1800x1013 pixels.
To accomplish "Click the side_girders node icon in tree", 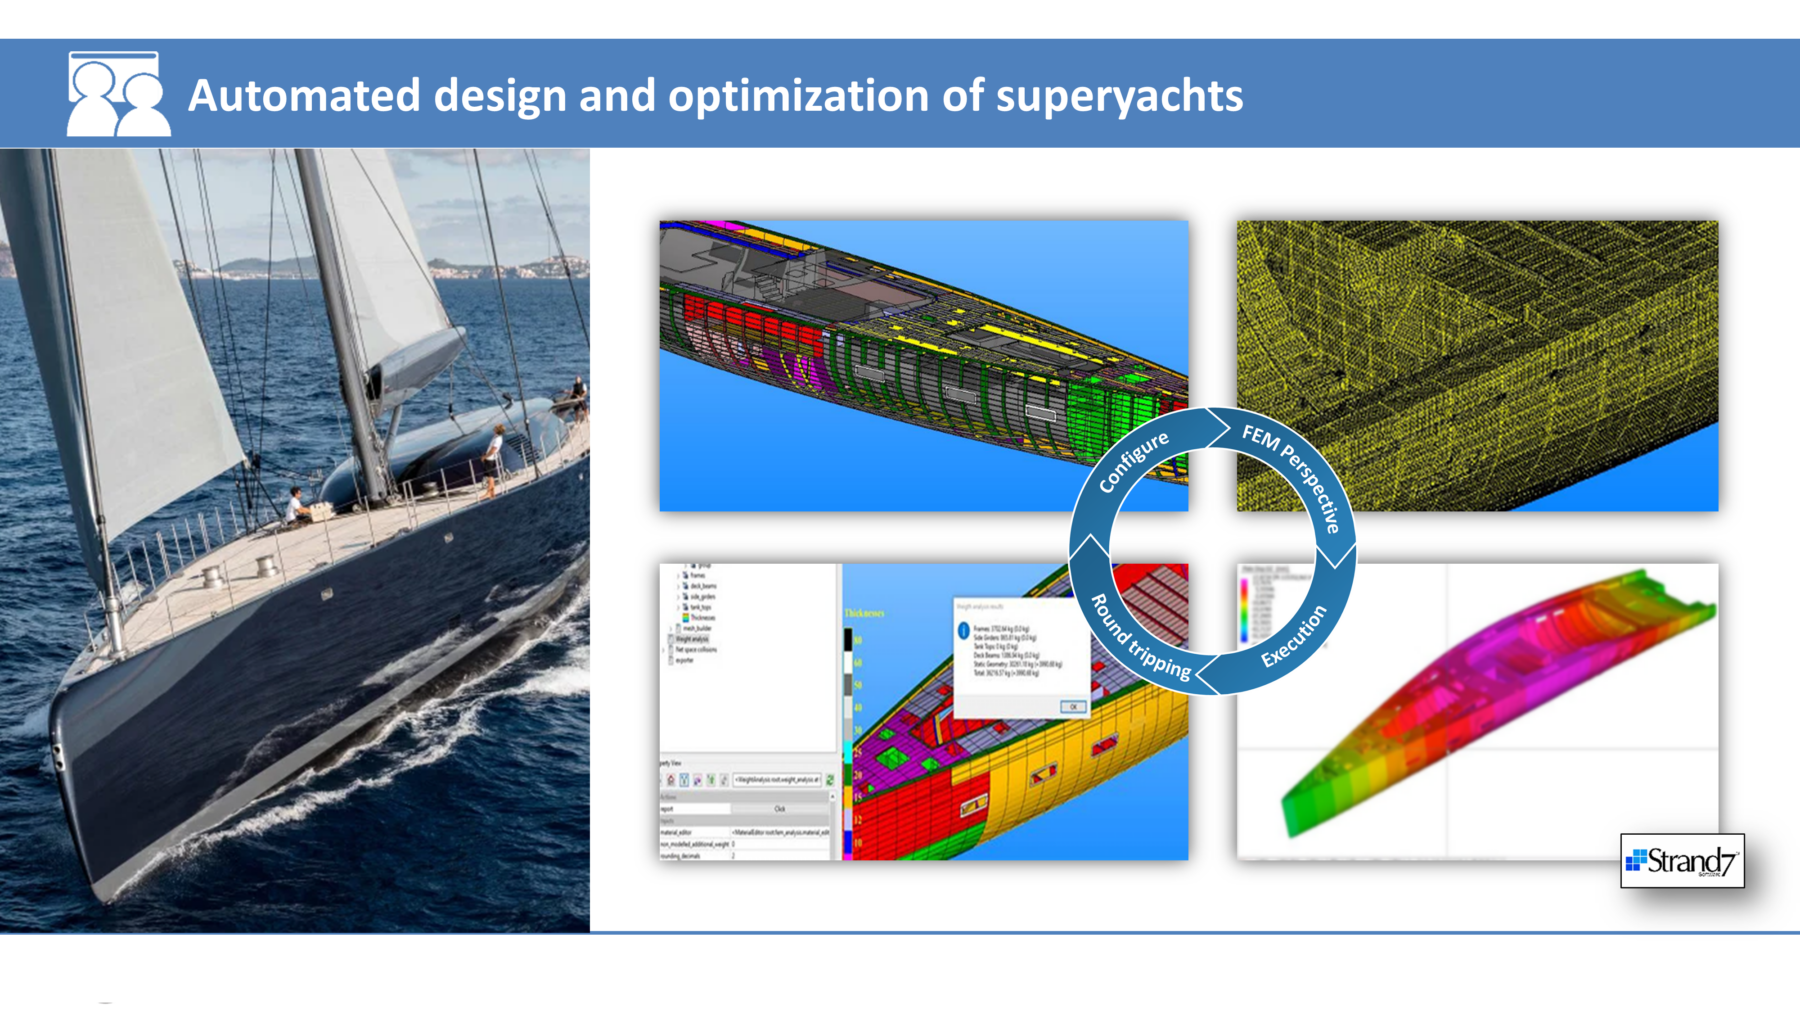I will [x=685, y=597].
